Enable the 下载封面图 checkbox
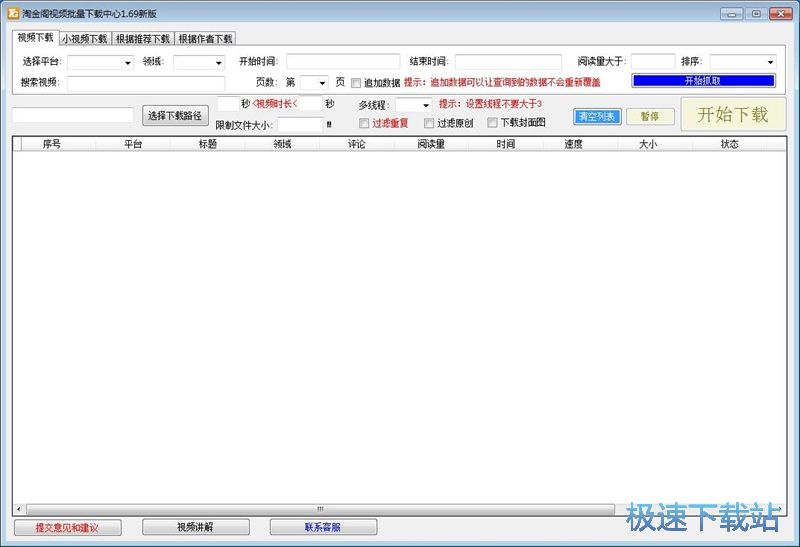The image size is (800, 547). (492, 122)
